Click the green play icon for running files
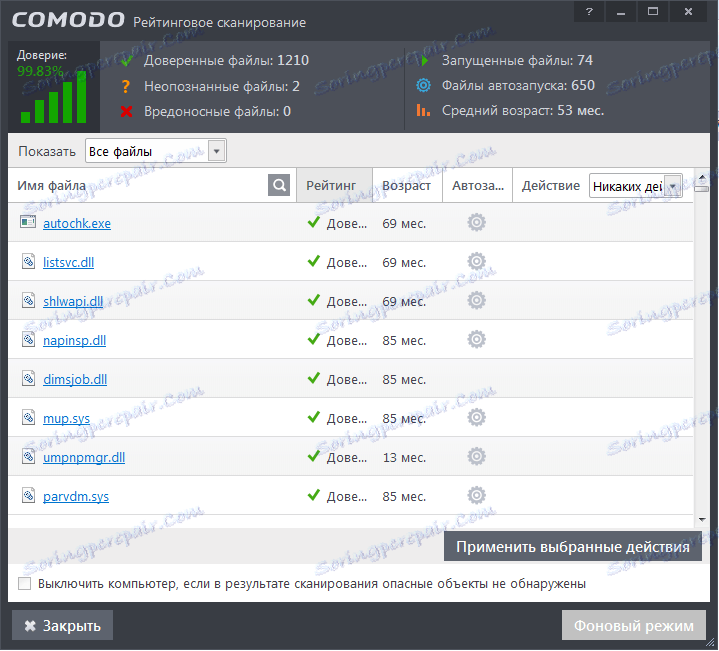Image resolution: width=719 pixels, height=651 pixels. click(x=425, y=61)
